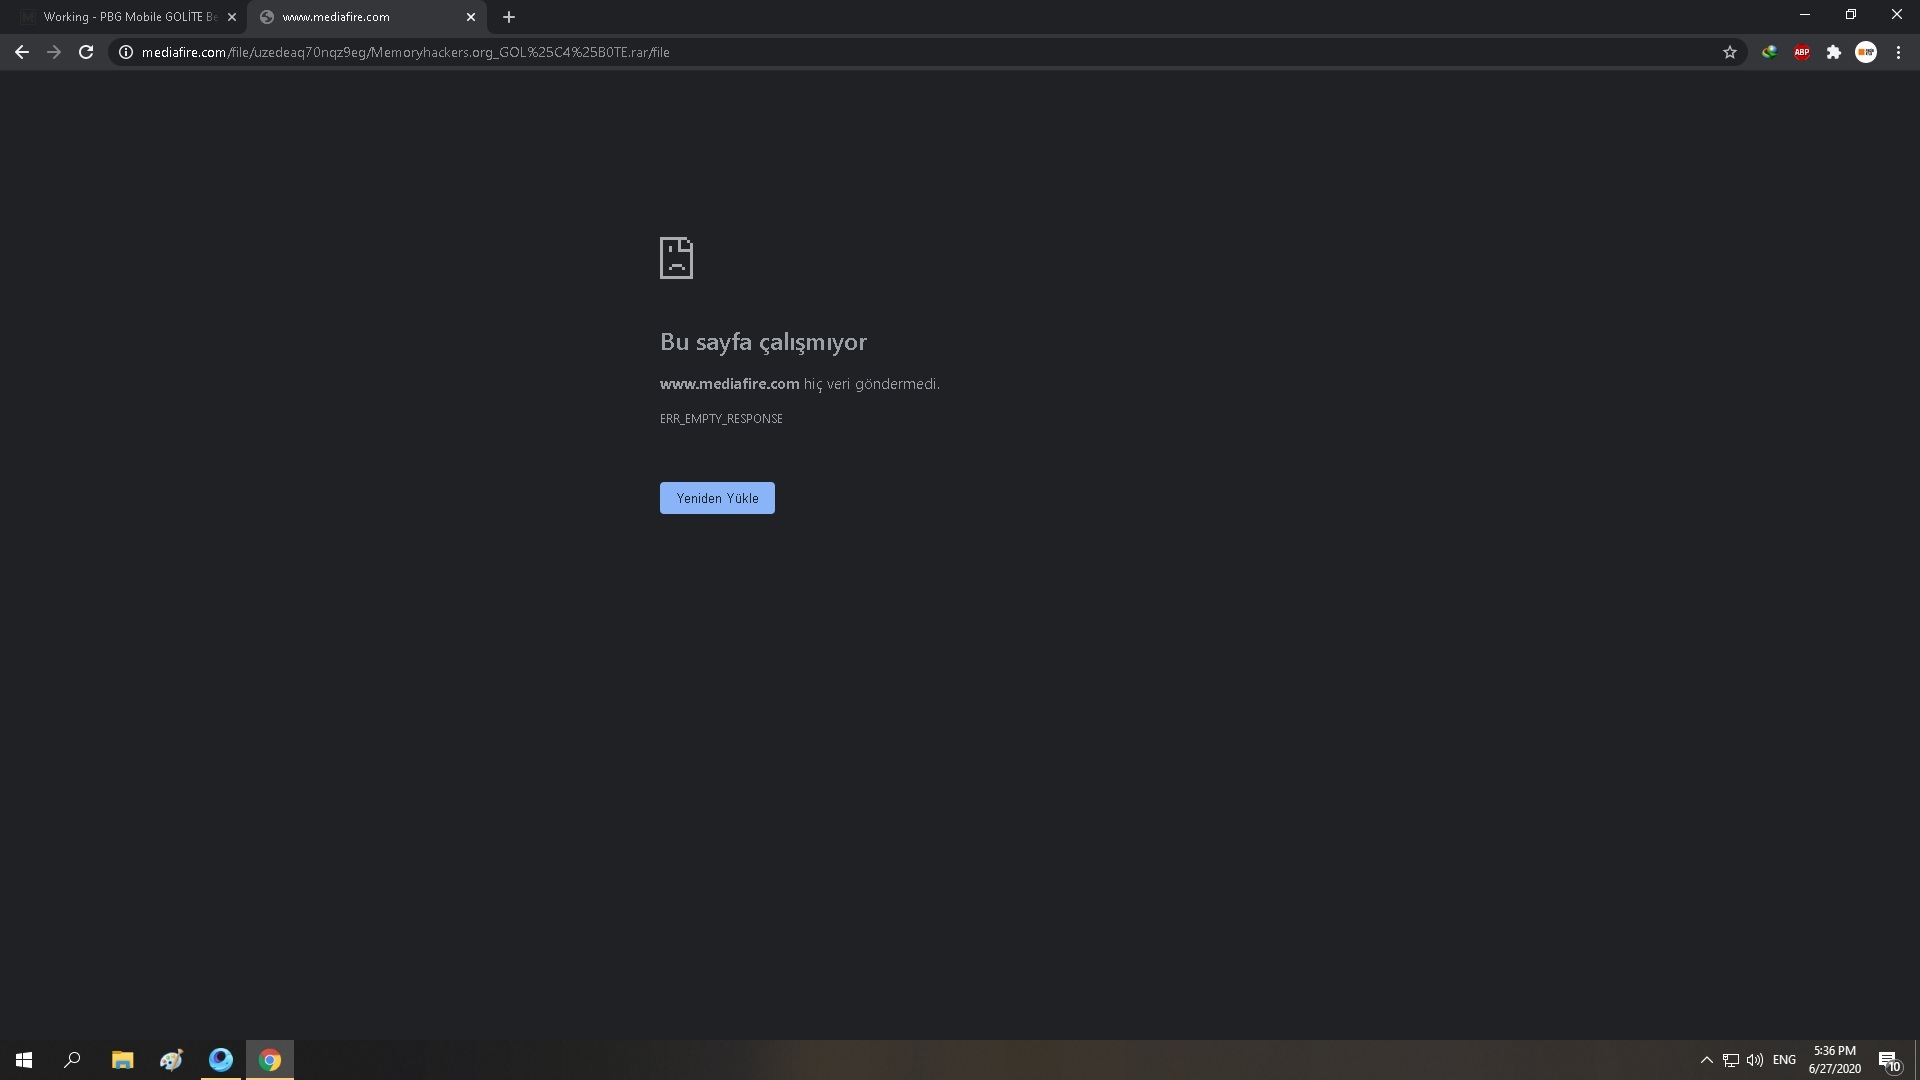Switch the ENG input language indicator

coord(1784,1060)
